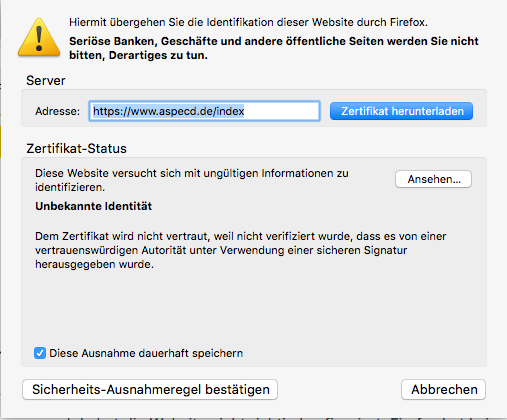Viewport: 507px width, 420px height.
Task: Click the bold Seriöse Banken warning text
Action: 274,48
